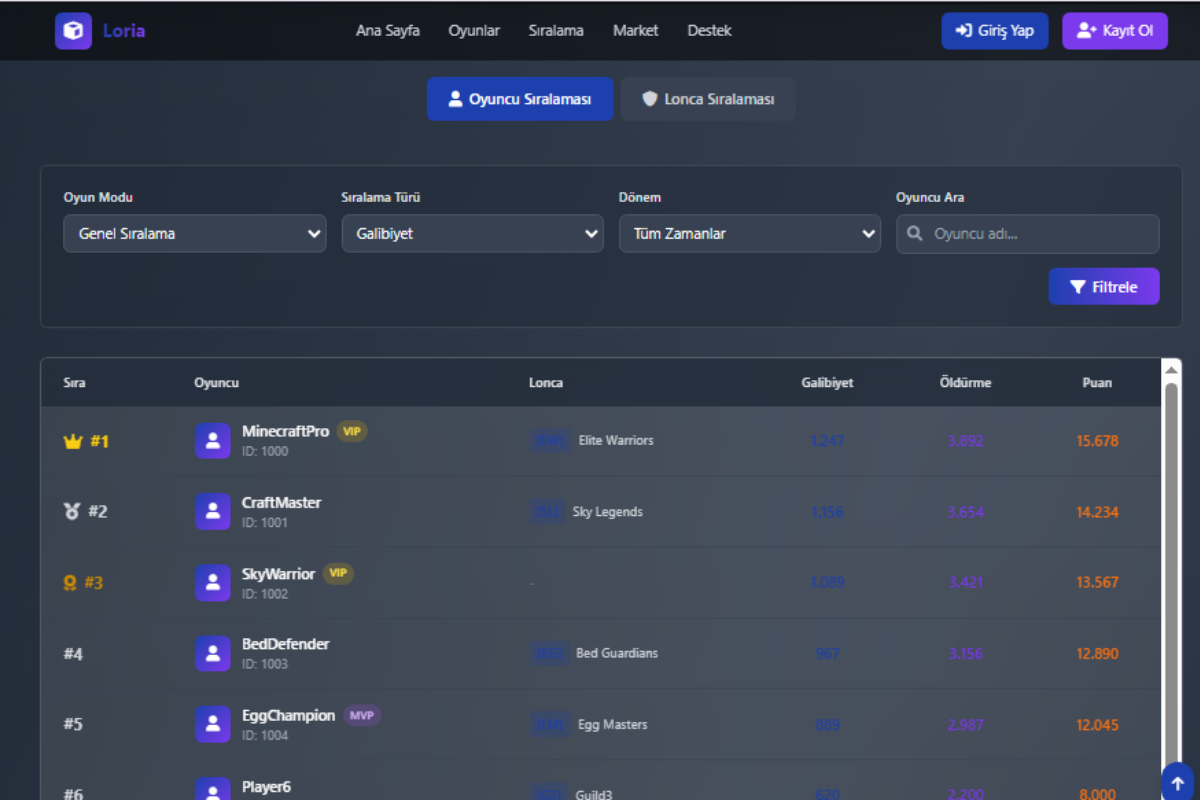Click the scroll-to-top arrow button
The height and width of the screenshot is (800, 1200).
coord(1177,782)
